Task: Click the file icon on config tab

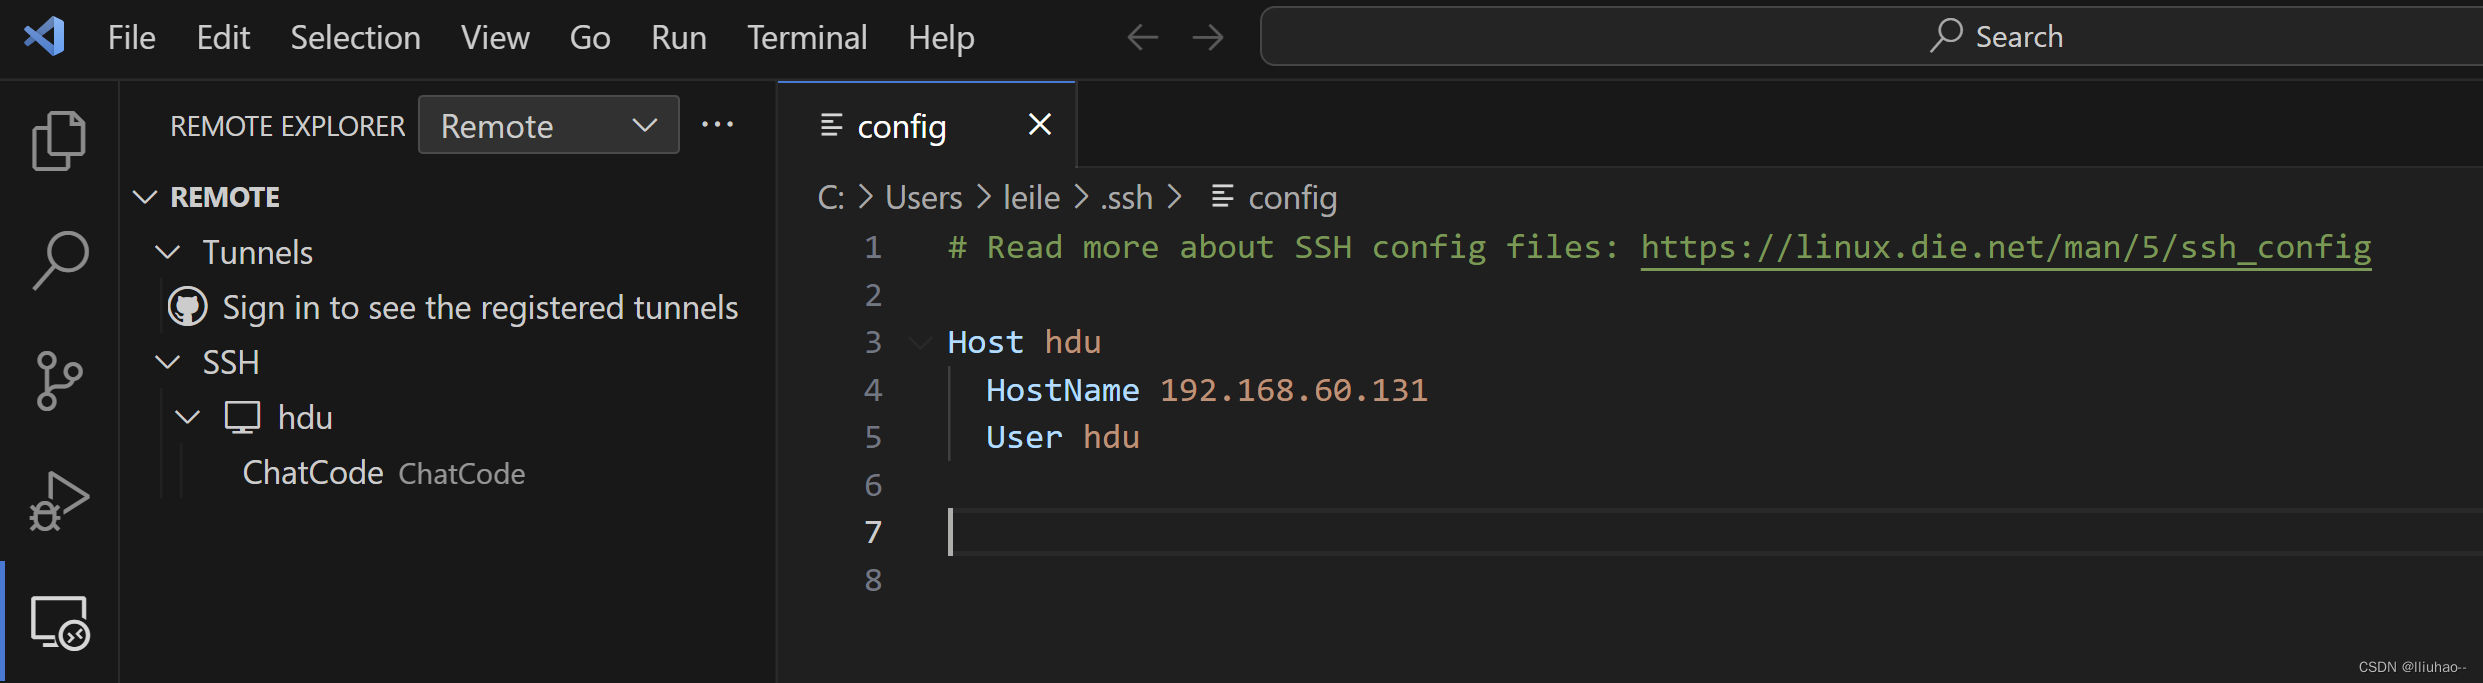Action: 831,125
